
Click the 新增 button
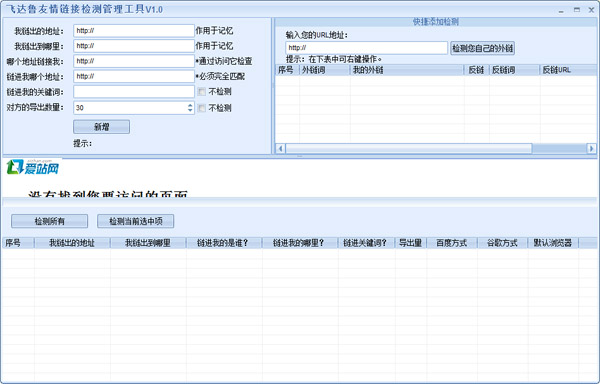coord(101,127)
